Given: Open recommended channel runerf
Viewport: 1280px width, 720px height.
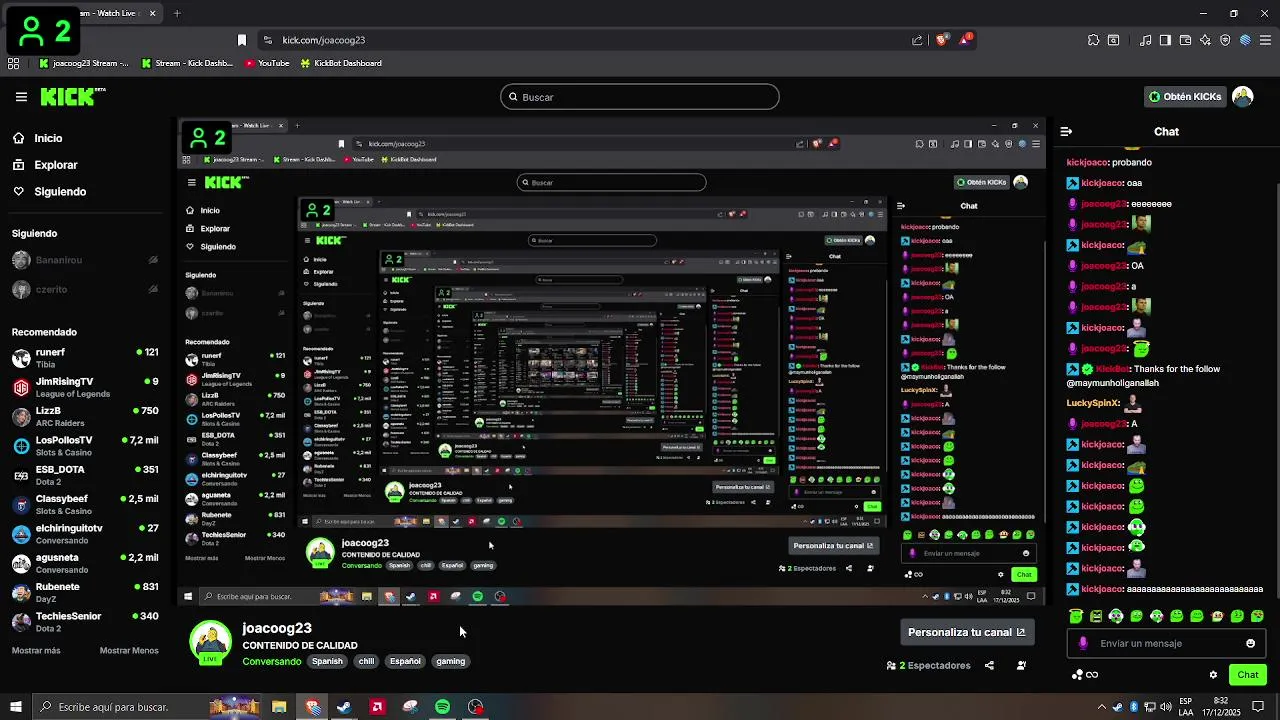Looking at the screenshot, I should pyautogui.click(x=85, y=357).
